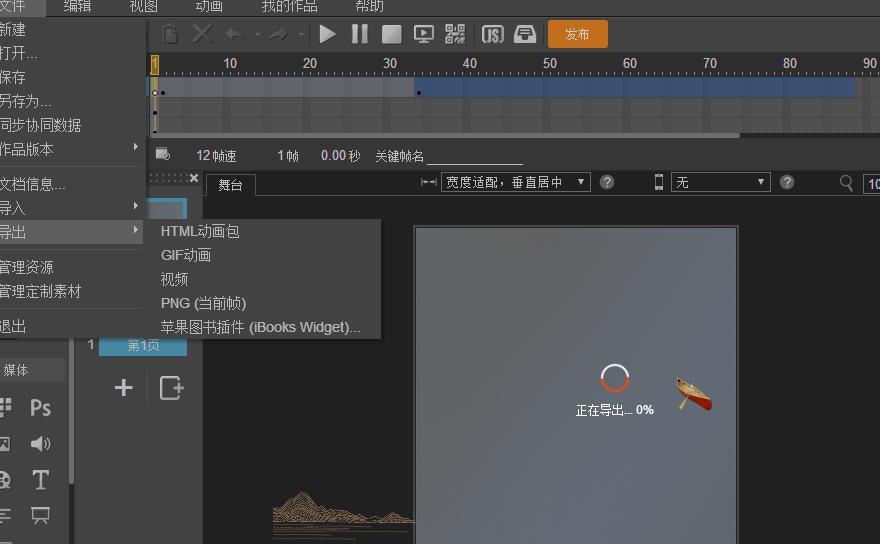Click the undo arrow icon
The height and width of the screenshot is (544, 880).
coord(235,35)
